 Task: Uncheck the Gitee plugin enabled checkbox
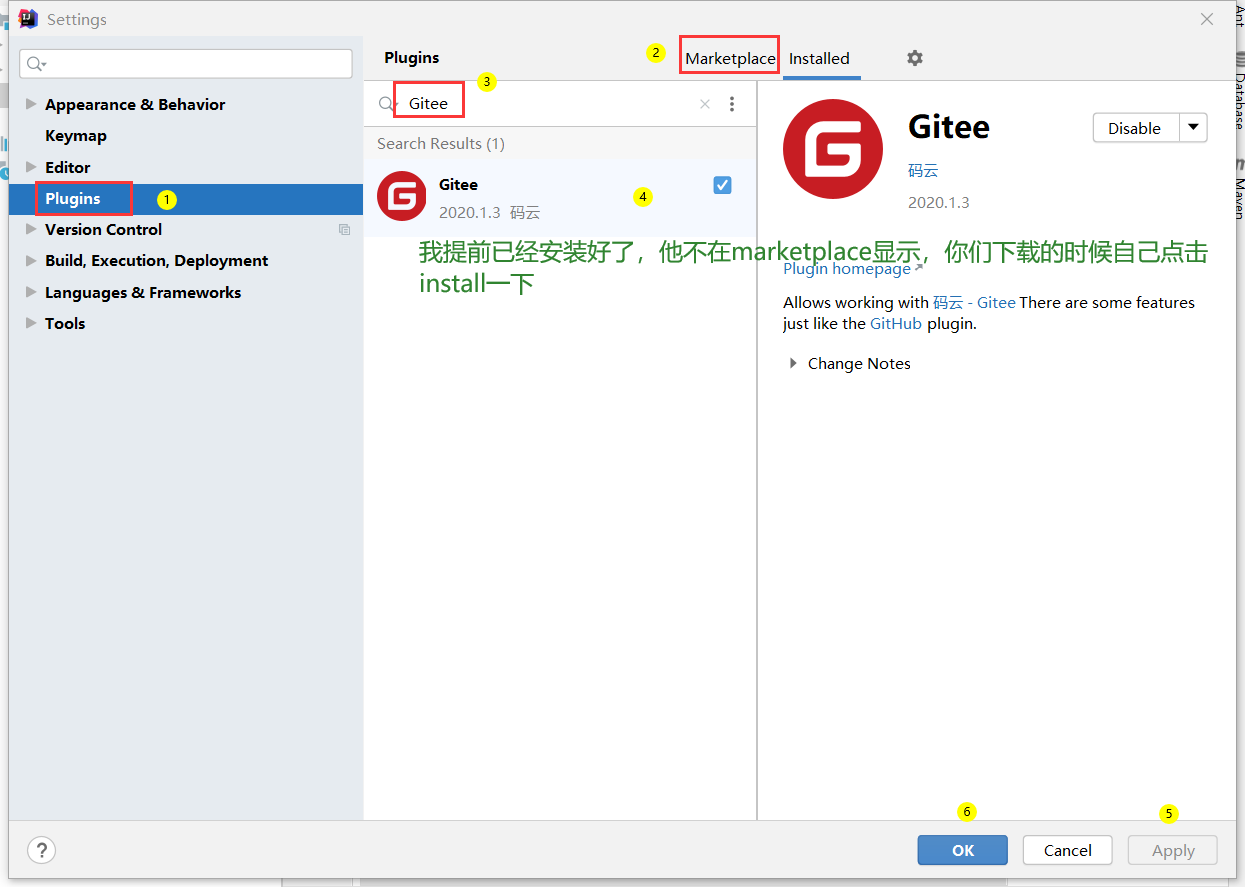(x=722, y=185)
